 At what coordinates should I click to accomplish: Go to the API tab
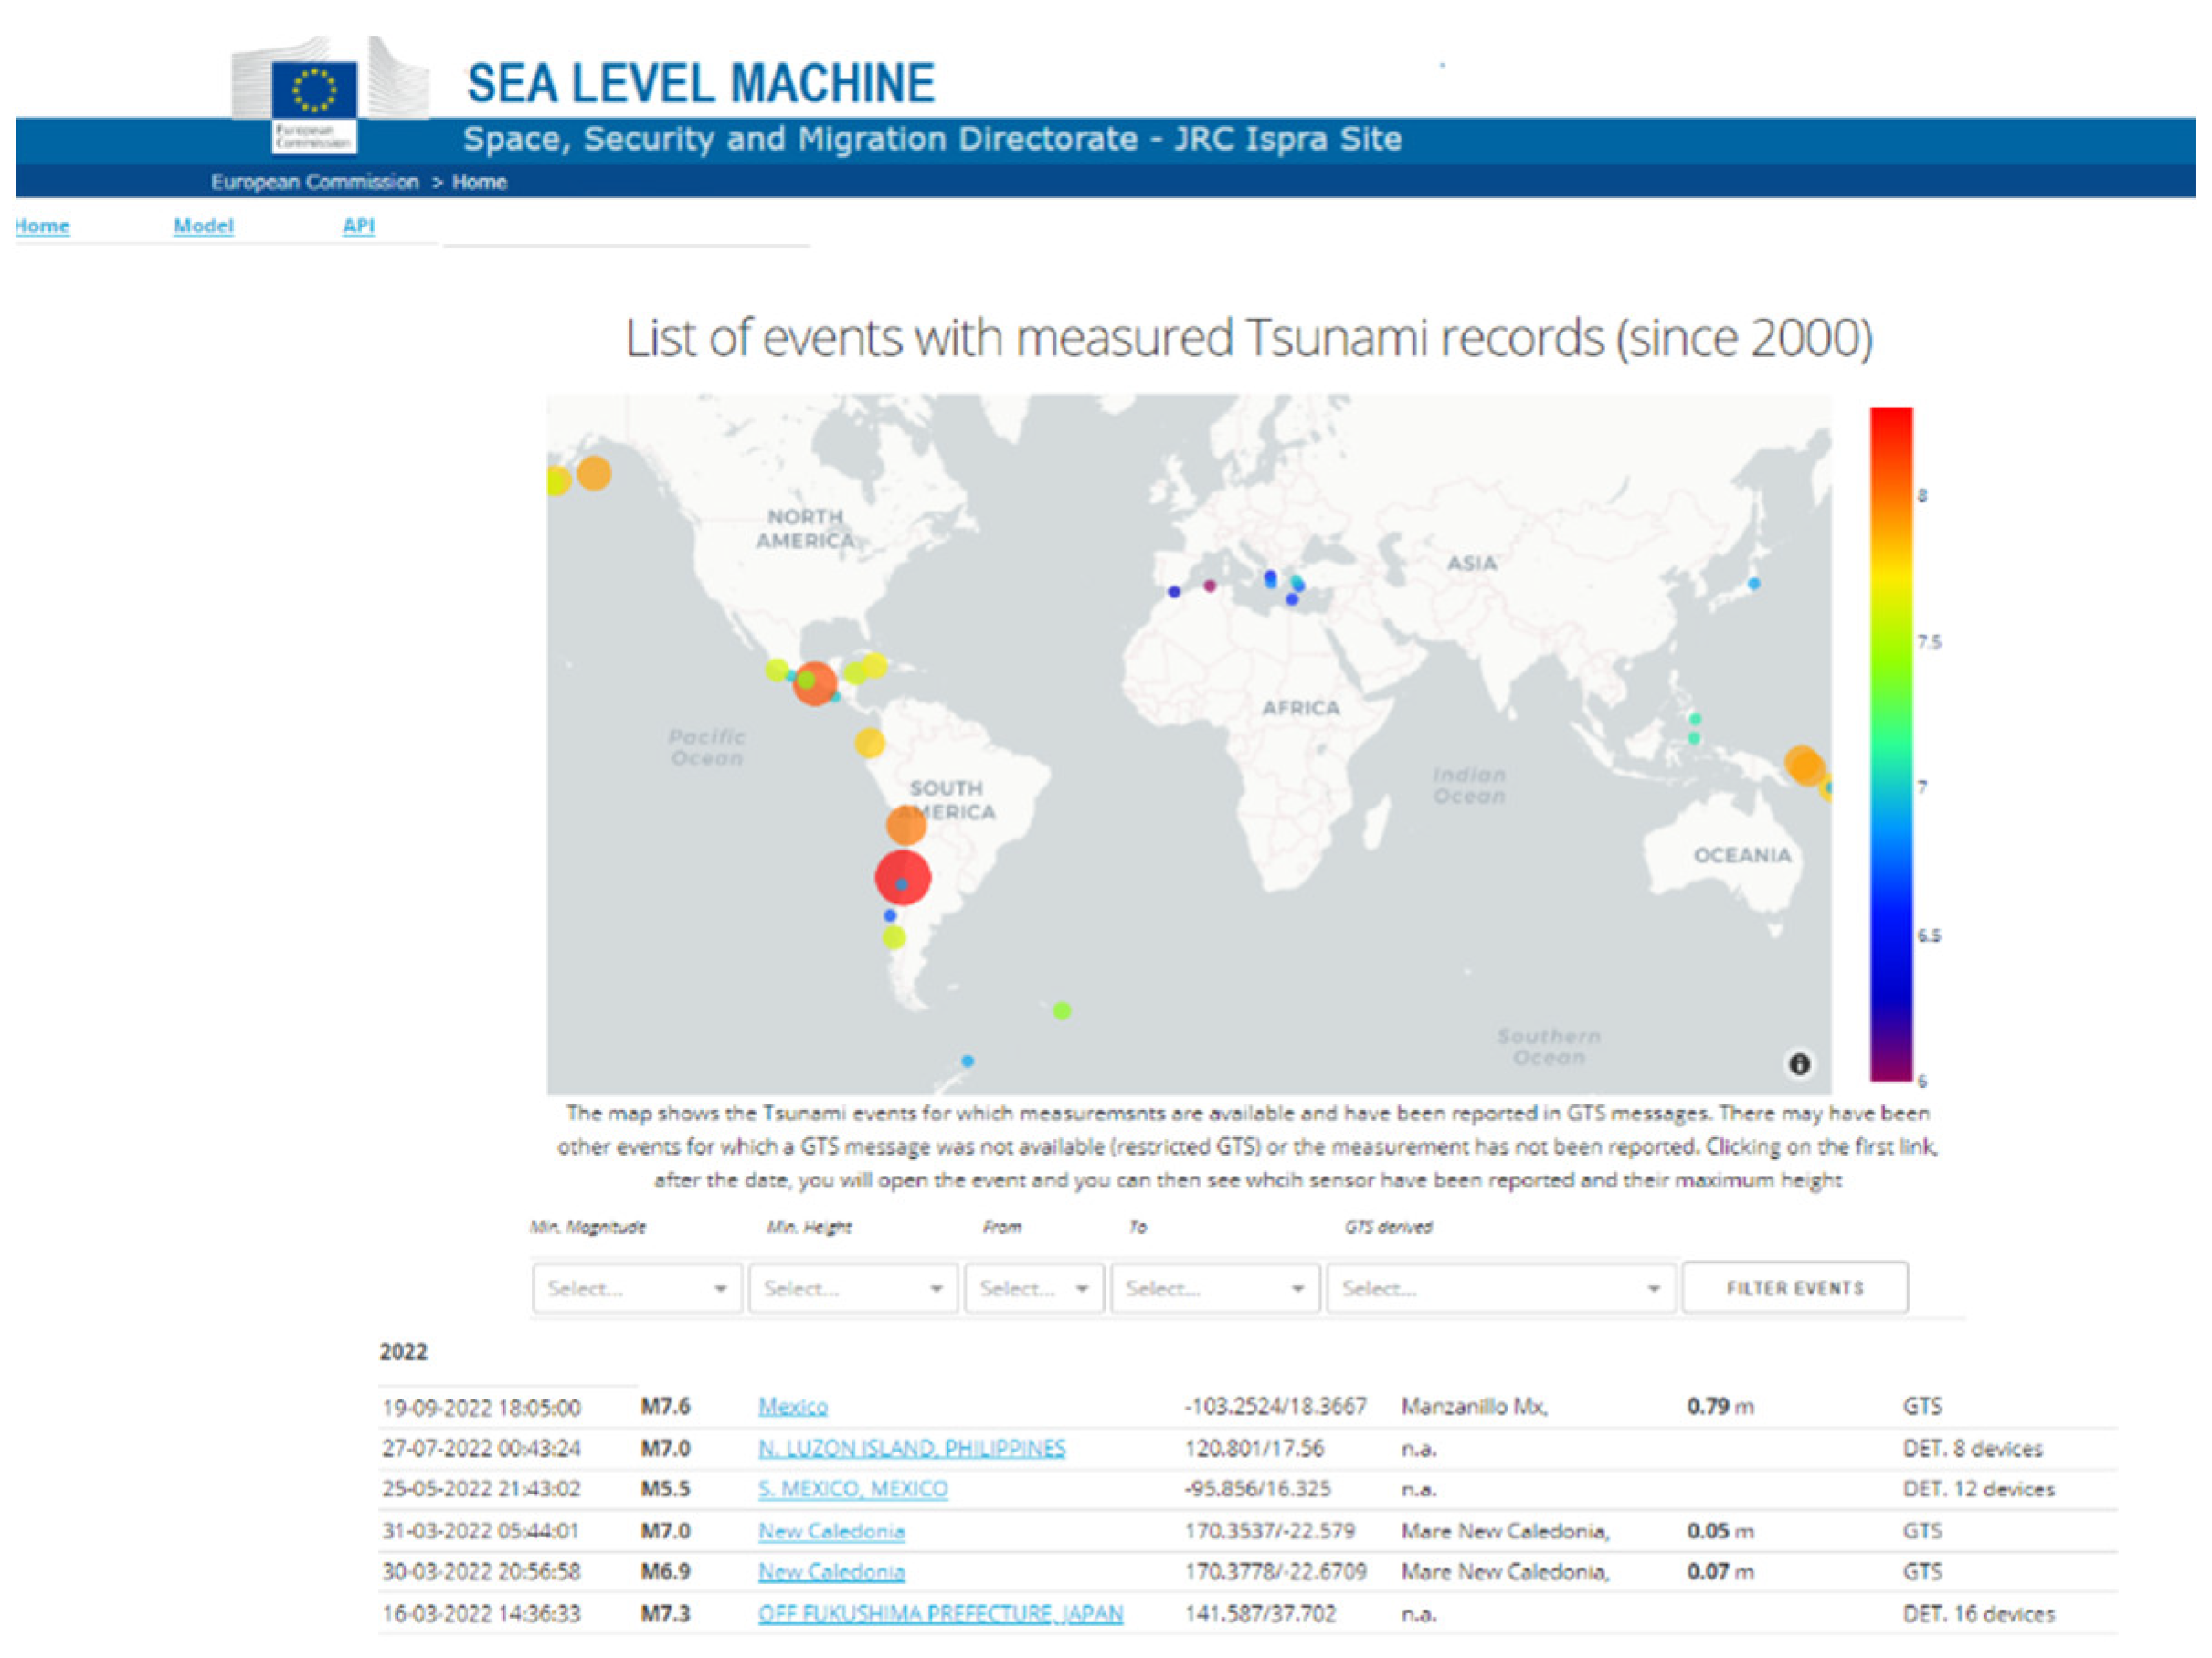[x=358, y=226]
